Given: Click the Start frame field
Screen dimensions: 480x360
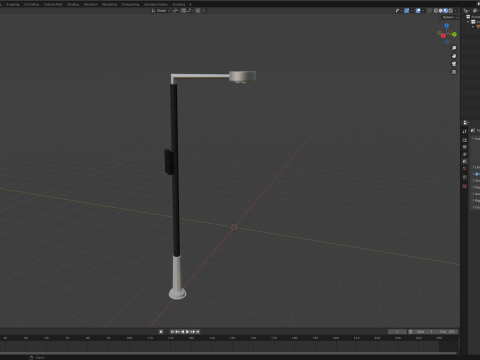Looking at the screenshot, I should pyautogui.click(x=424, y=332).
